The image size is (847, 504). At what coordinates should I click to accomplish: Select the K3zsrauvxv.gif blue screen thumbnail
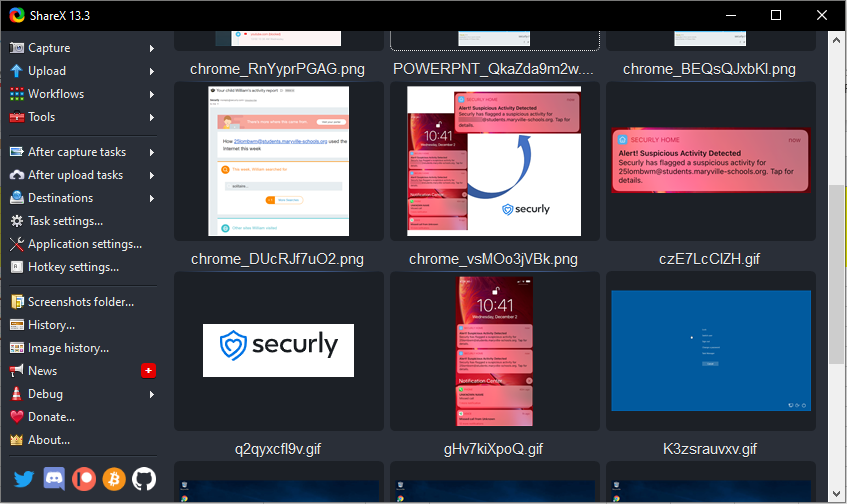click(x=711, y=351)
